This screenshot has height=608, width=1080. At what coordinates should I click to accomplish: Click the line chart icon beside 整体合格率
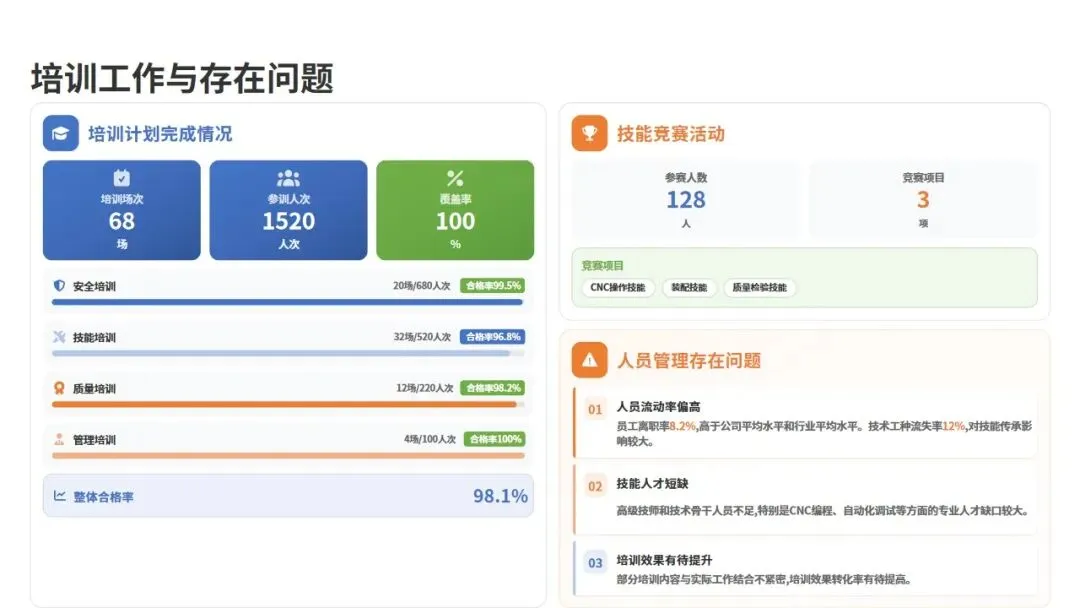[x=60, y=496]
